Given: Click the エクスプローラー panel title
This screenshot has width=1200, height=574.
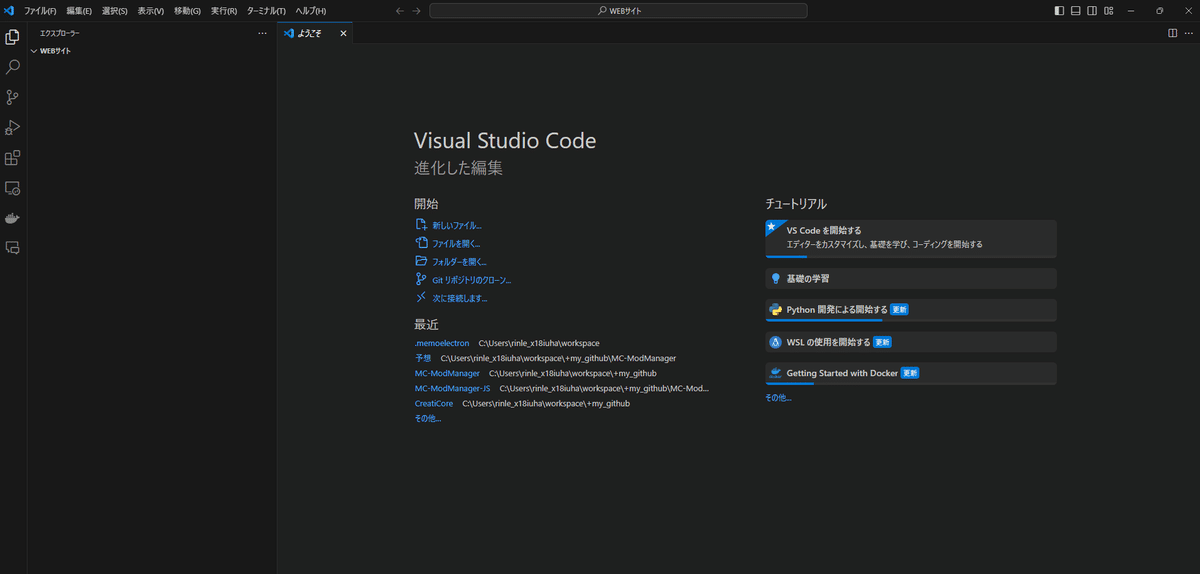Looking at the screenshot, I should pyautogui.click(x=59, y=33).
